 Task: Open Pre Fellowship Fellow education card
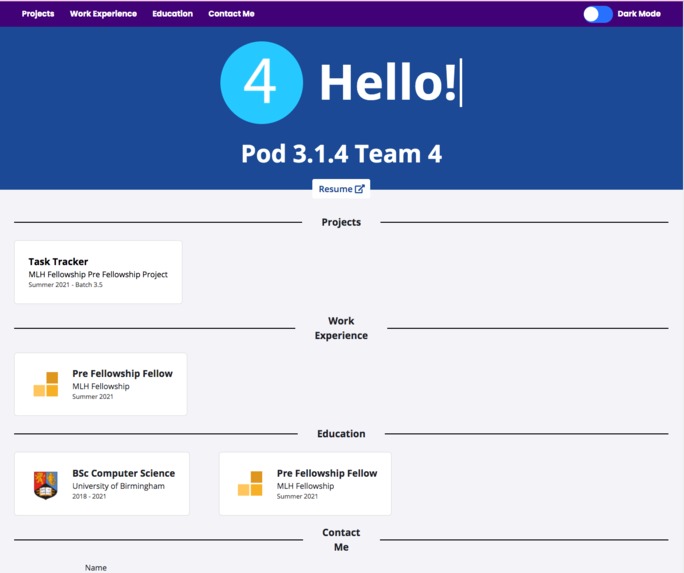pos(305,484)
